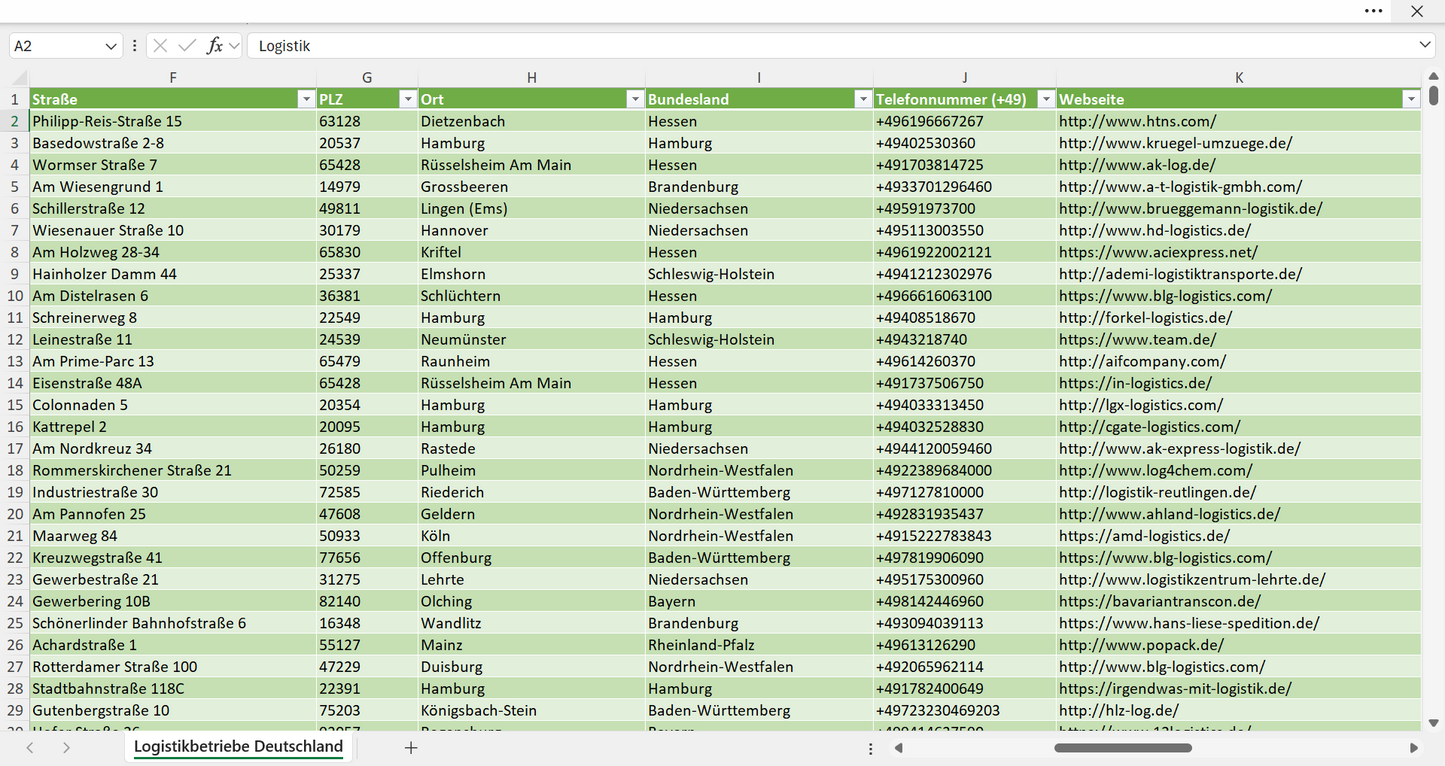Viewport: 1445px width, 766px height.
Task: Click the previous sheet navigation arrow
Action: pos(30,748)
